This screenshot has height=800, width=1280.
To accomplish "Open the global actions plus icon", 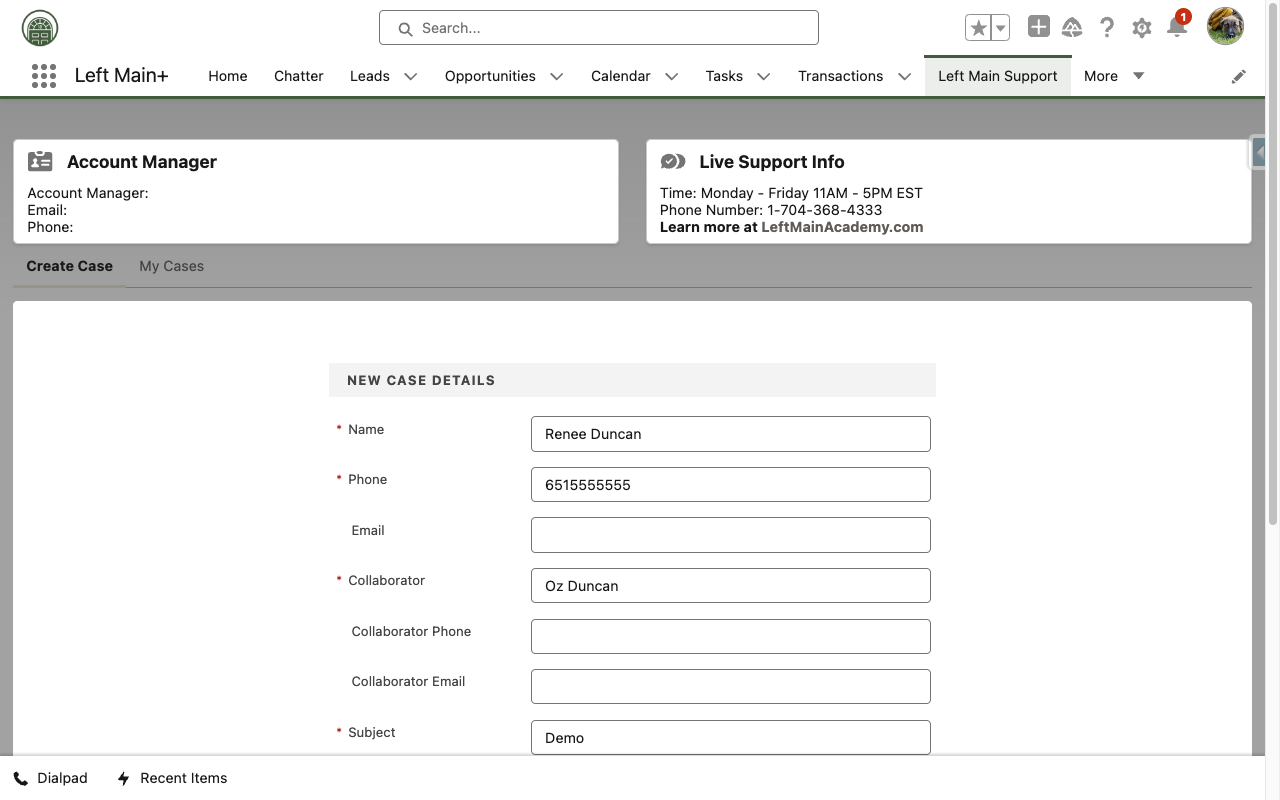I will tap(1039, 28).
